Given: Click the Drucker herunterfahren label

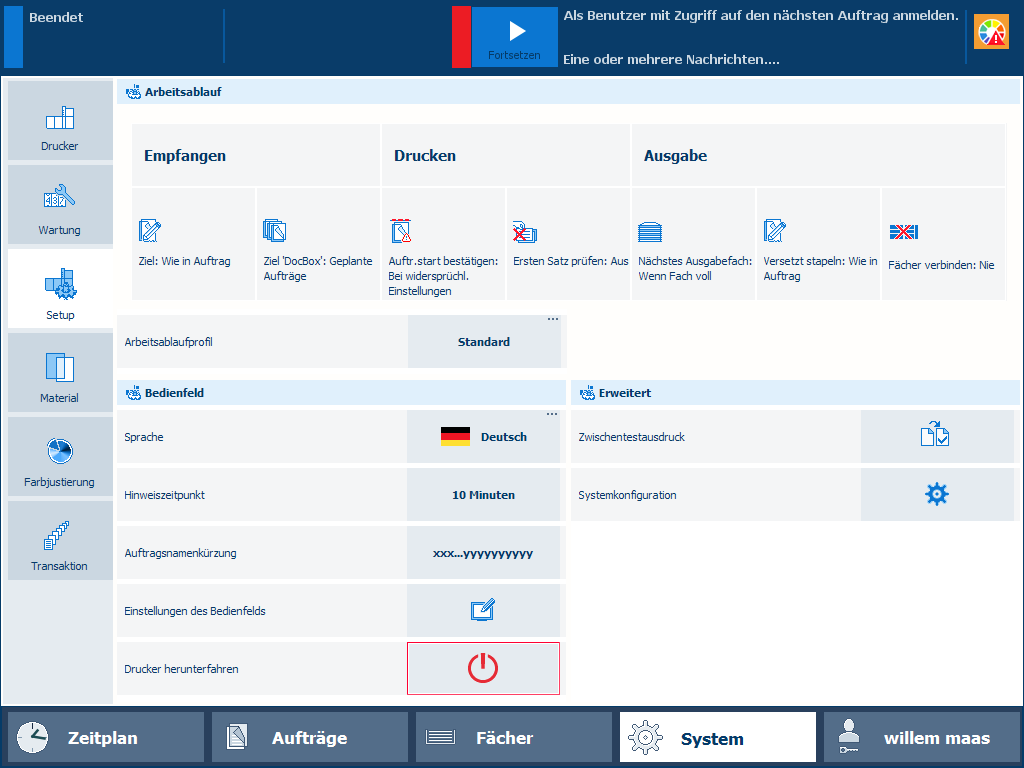Looking at the screenshot, I should pyautogui.click(x=181, y=669).
